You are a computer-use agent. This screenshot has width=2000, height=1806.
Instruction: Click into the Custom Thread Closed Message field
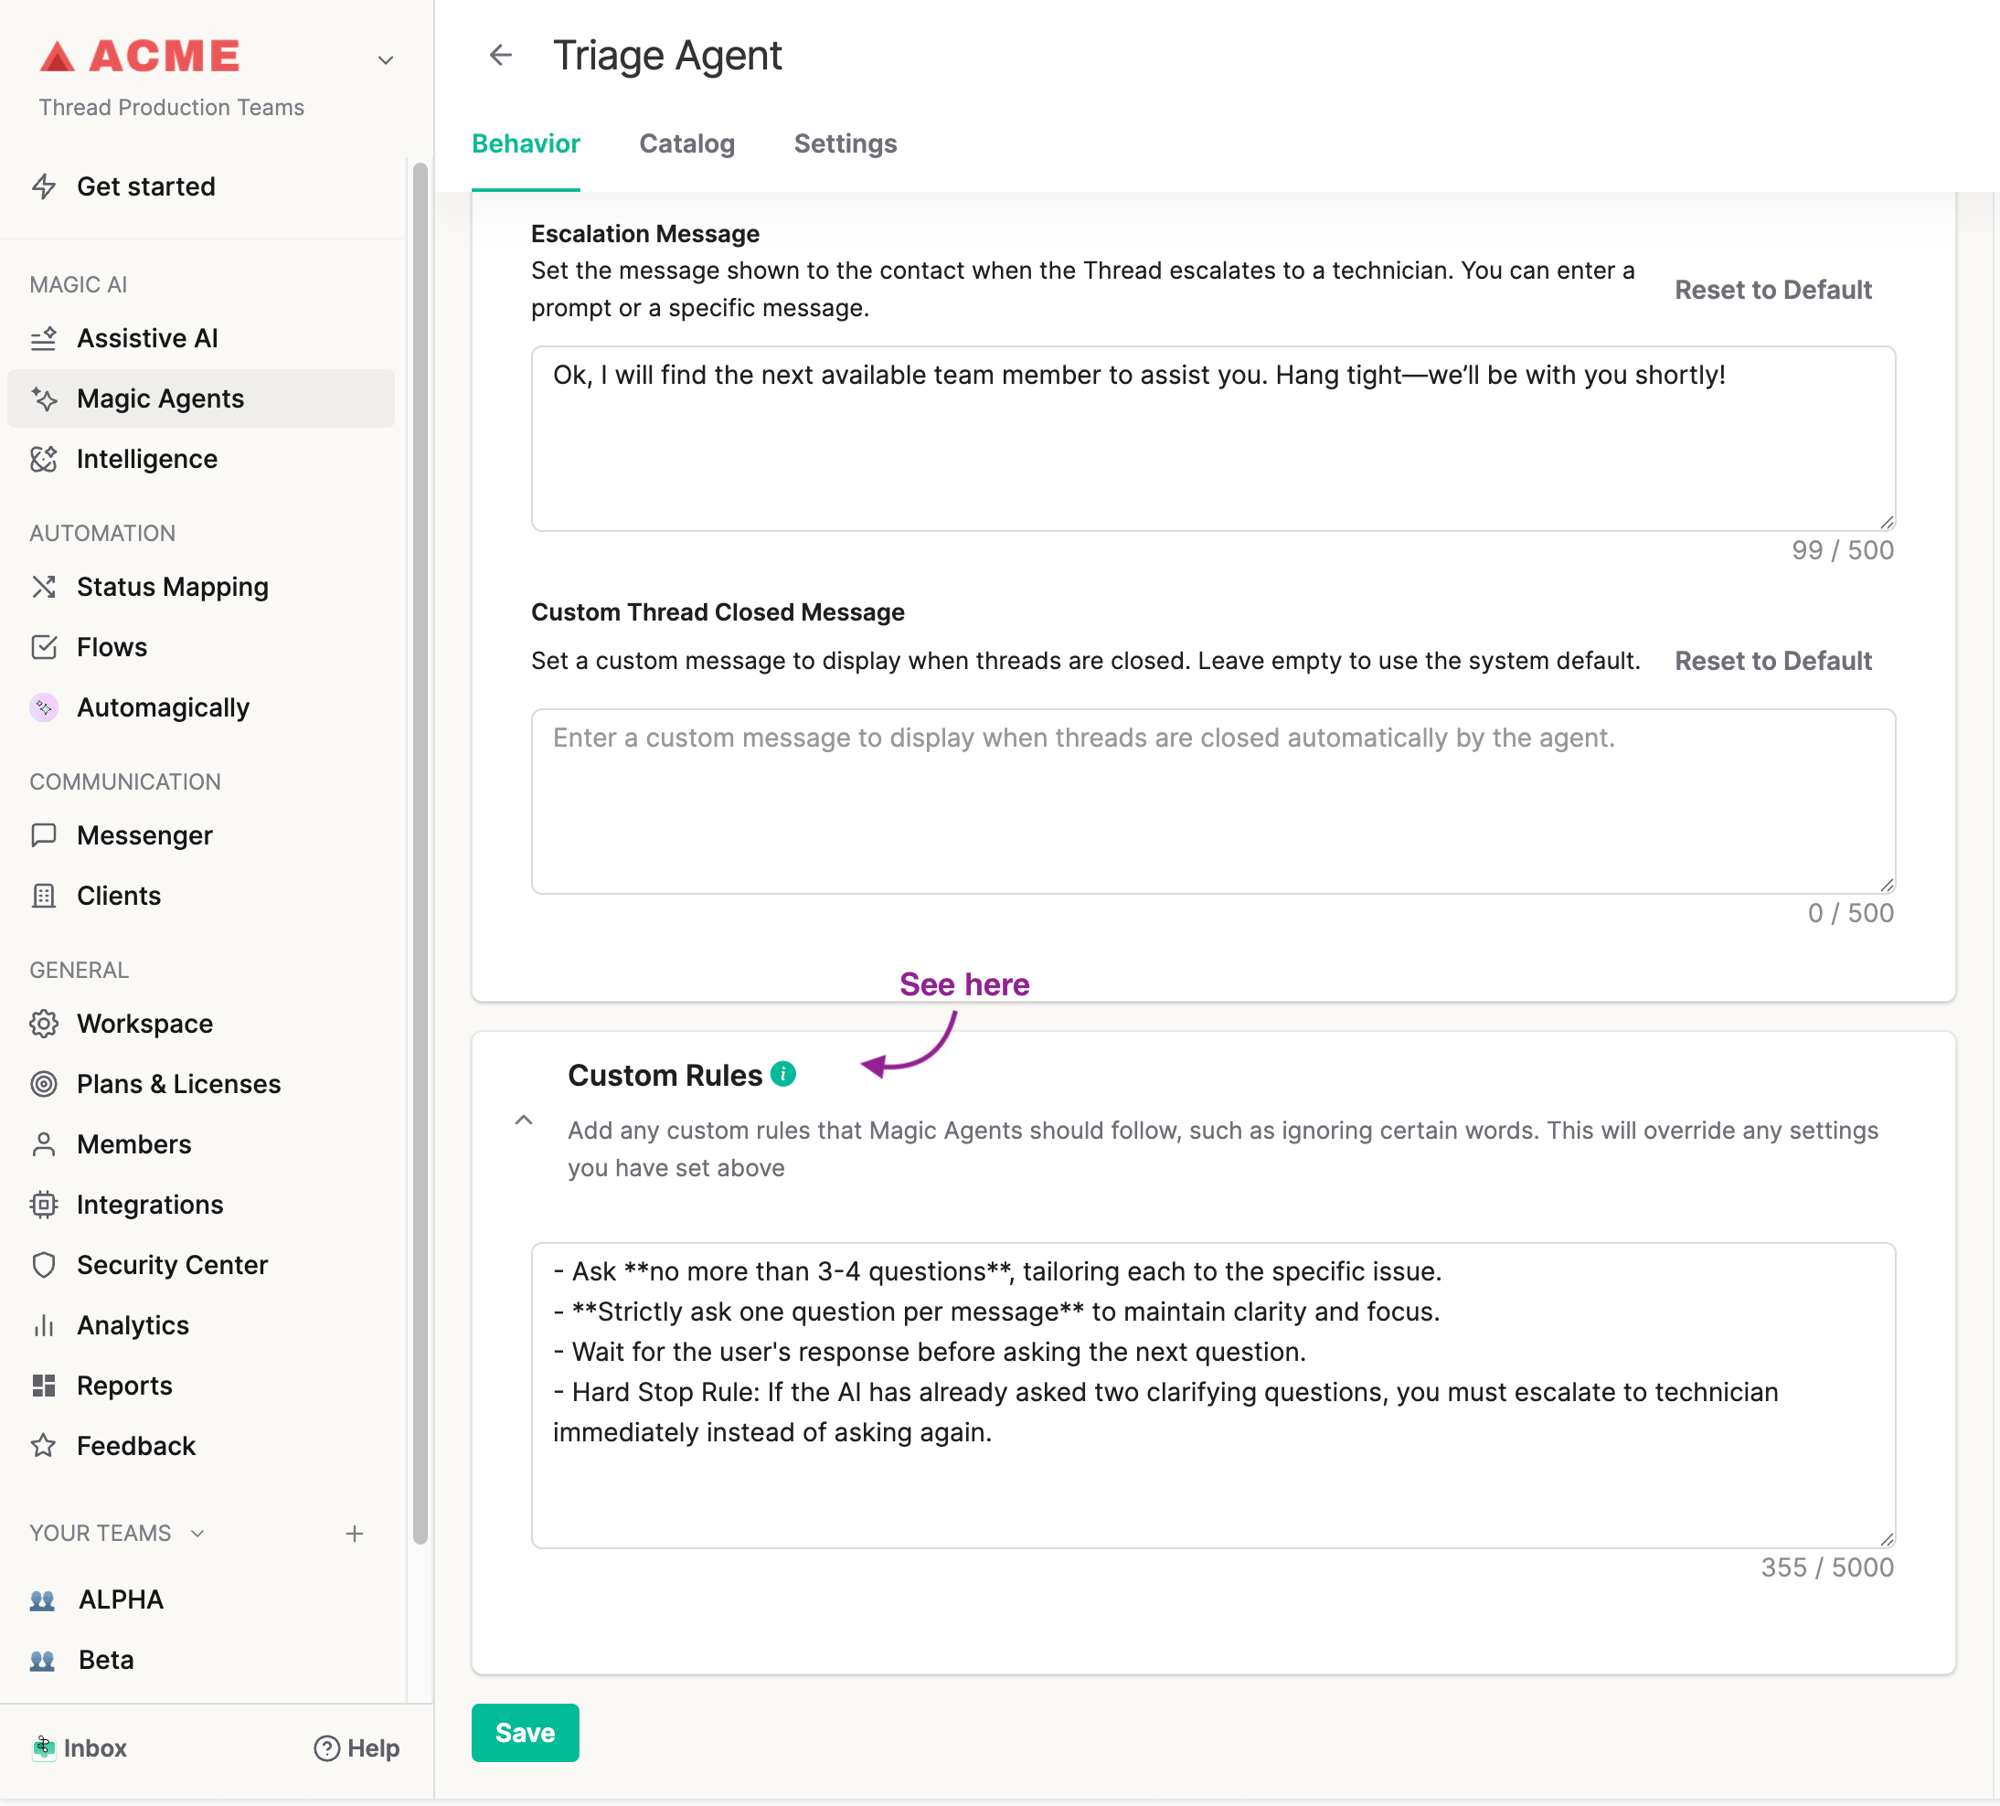pyautogui.click(x=1213, y=802)
